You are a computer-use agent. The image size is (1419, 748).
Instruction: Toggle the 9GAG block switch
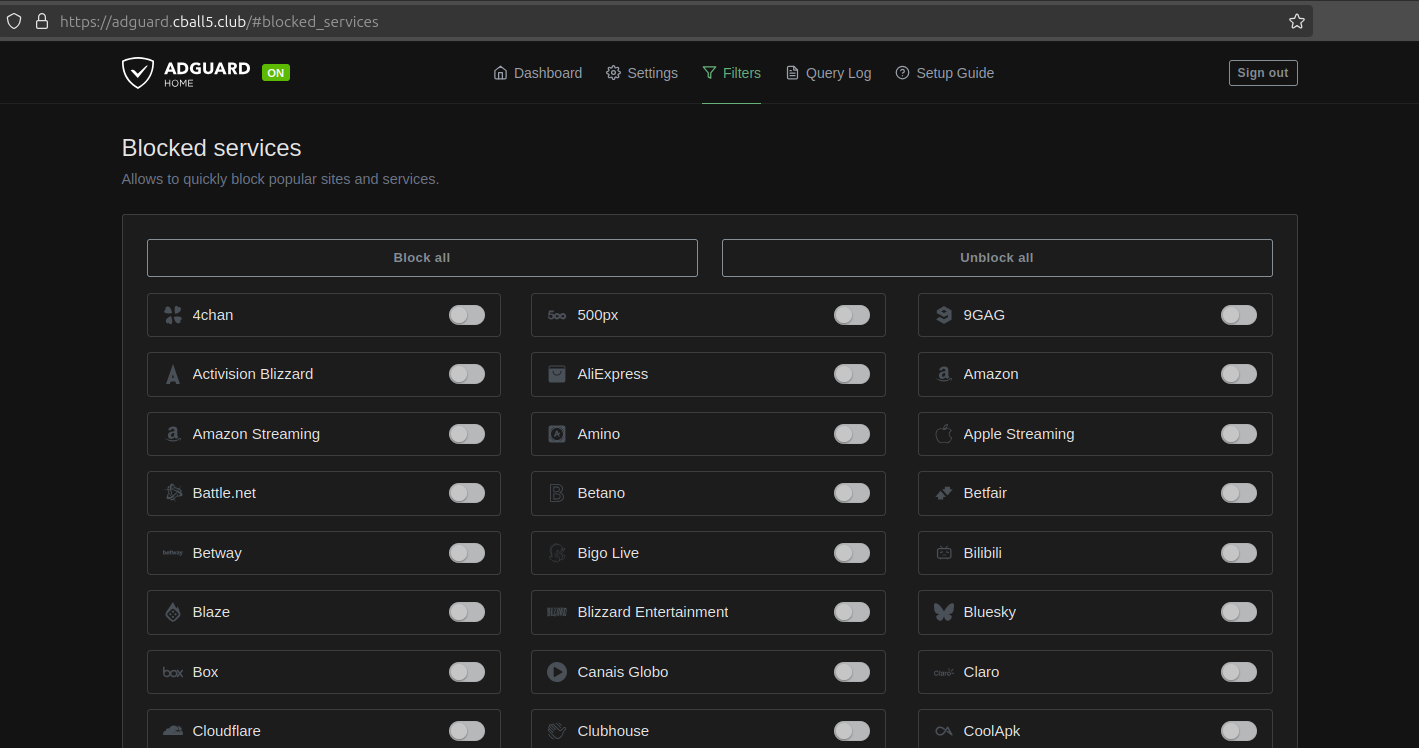tap(1239, 315)
